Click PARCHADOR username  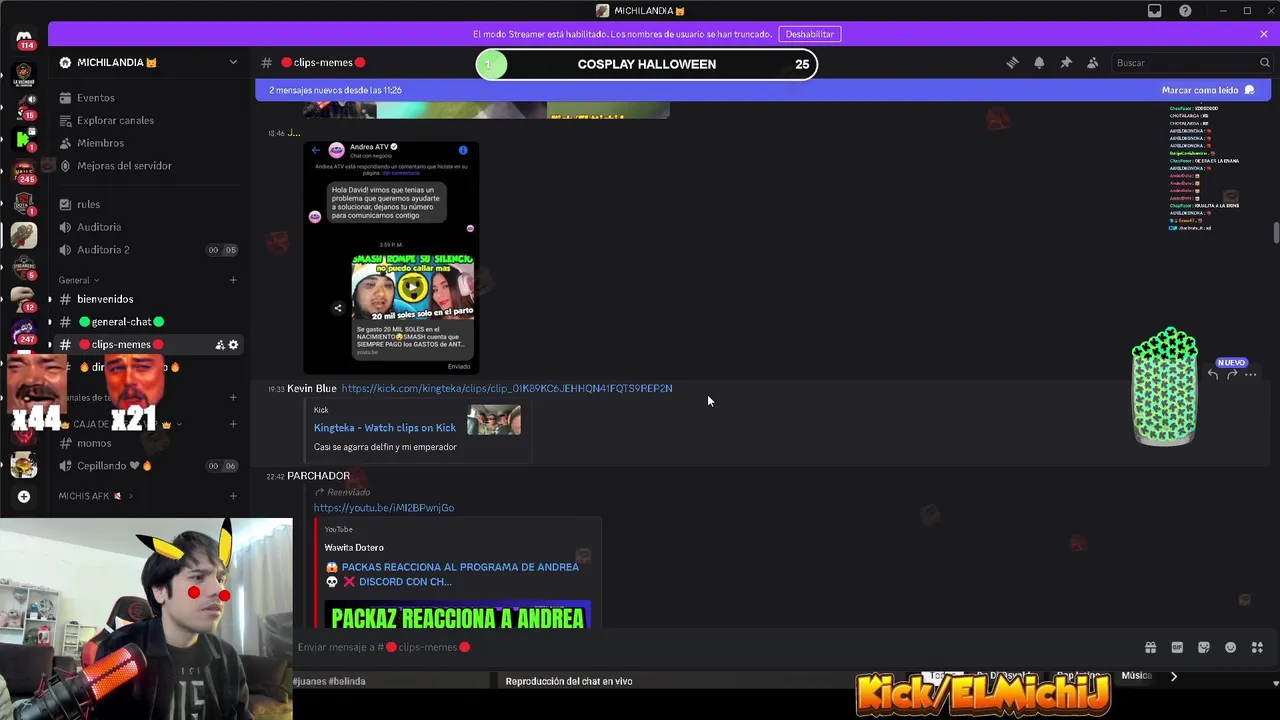(318, 476)
